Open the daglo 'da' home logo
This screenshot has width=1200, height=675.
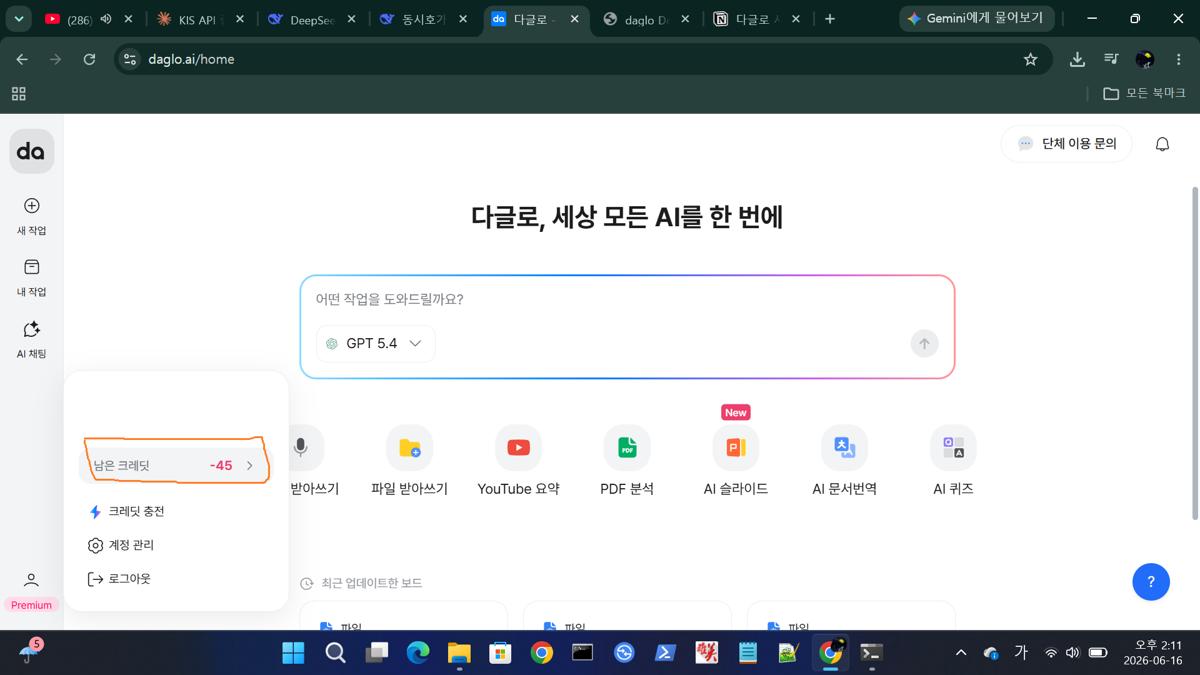[31, 151]
